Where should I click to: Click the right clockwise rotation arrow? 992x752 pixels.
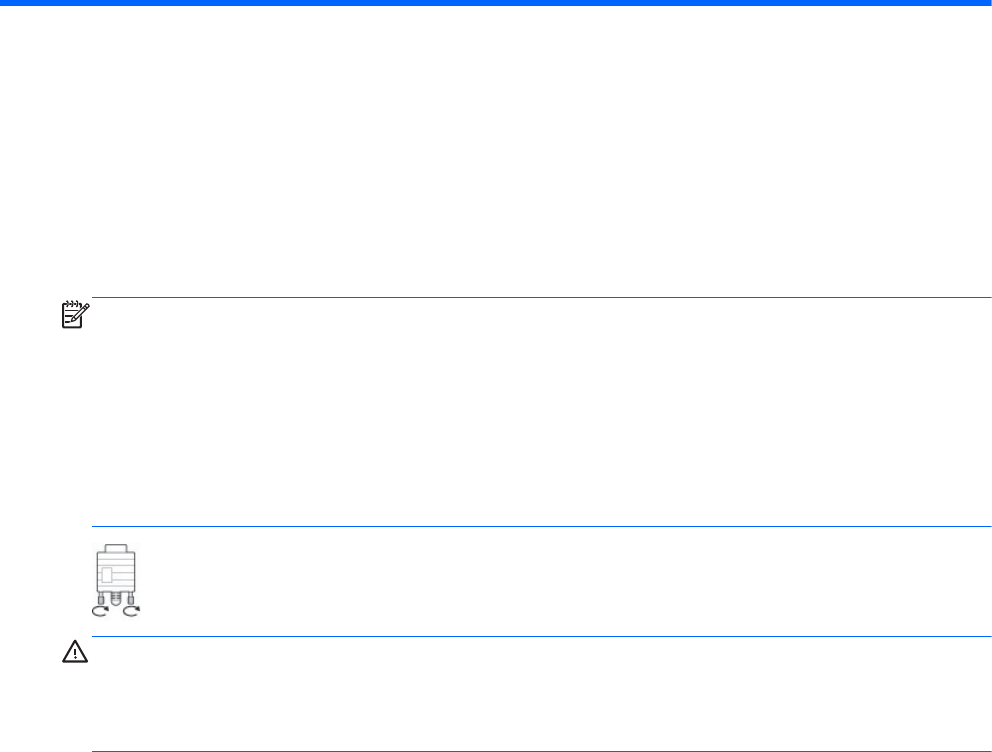132,611
